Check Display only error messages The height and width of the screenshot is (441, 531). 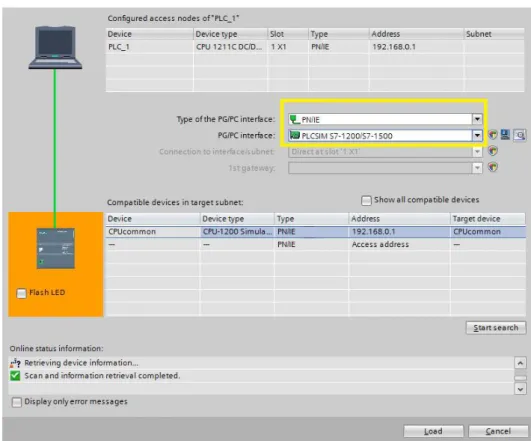[x=17, y=402]
